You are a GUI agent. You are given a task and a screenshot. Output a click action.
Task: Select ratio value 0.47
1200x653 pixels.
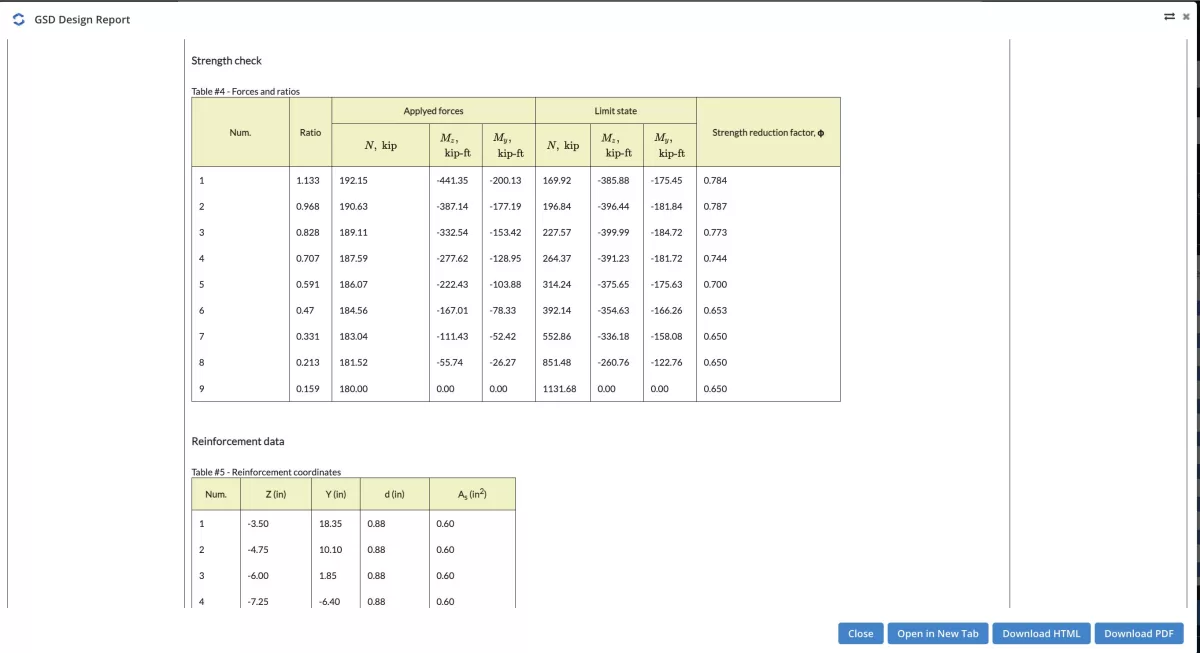click(305, 310)
